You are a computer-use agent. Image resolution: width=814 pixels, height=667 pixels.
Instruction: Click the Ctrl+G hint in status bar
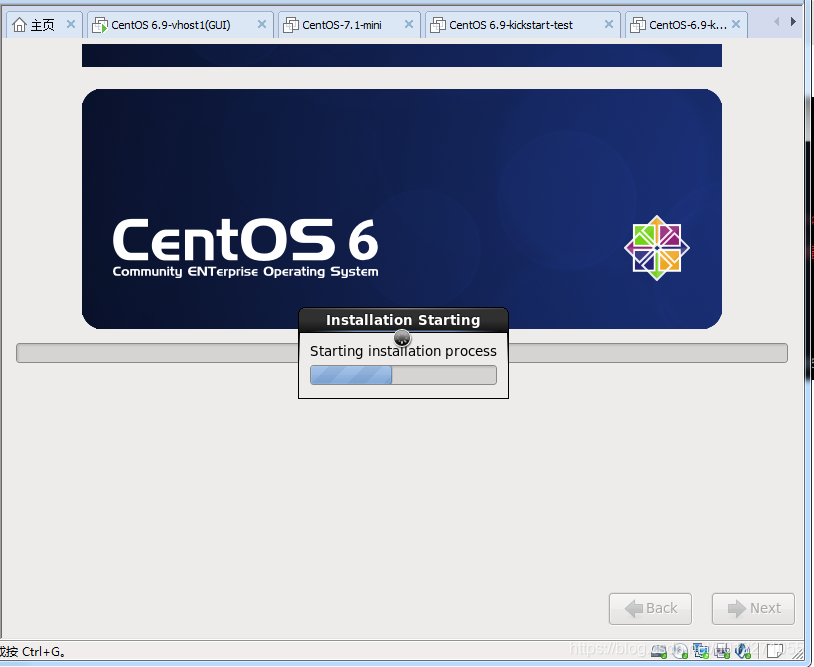(33, 652)
